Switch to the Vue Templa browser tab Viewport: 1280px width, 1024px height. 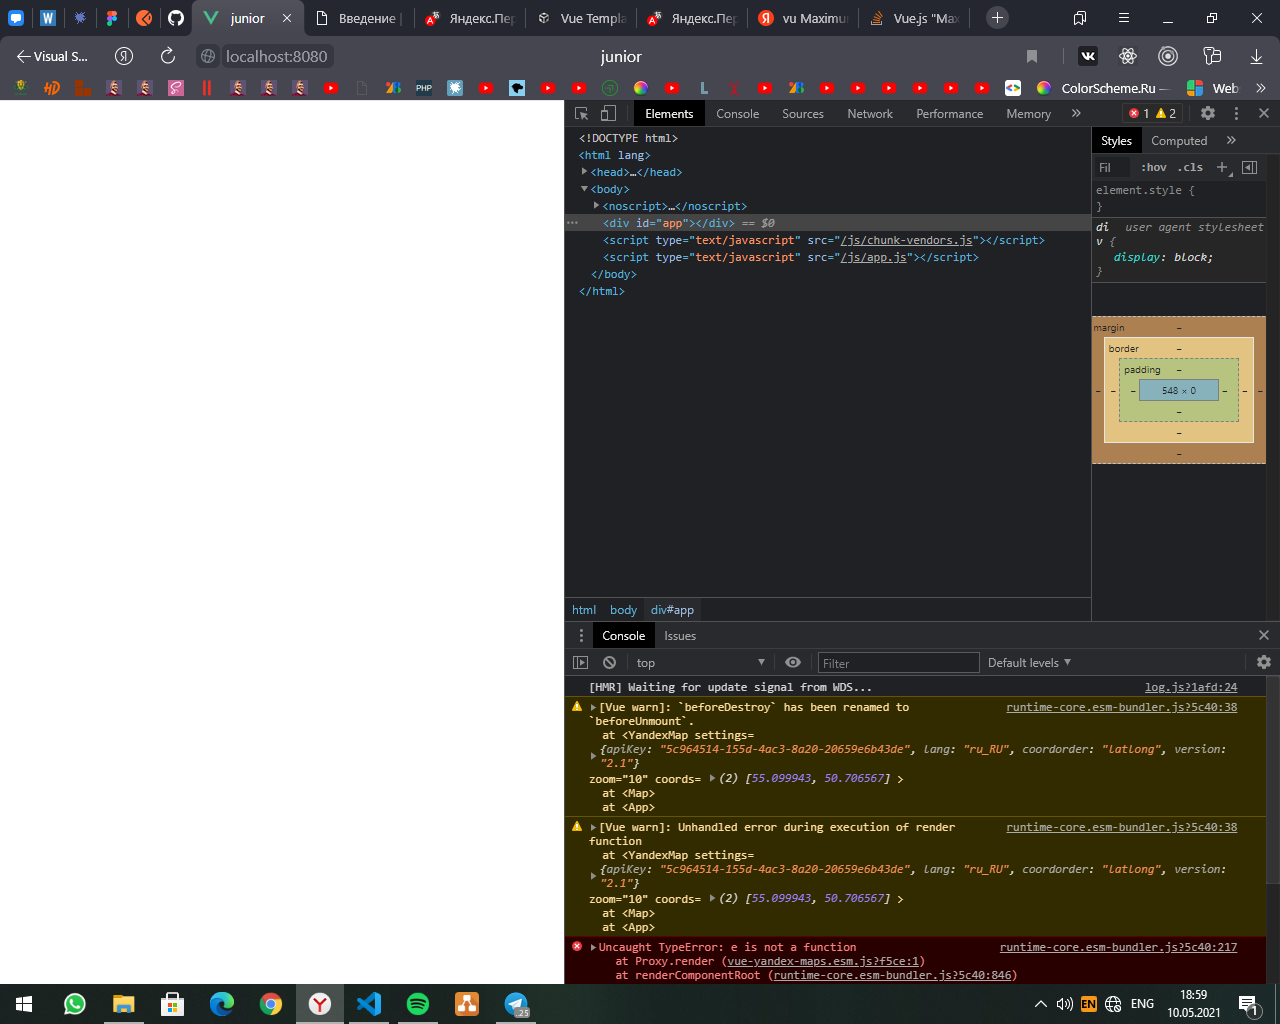(x=580, y=18)
